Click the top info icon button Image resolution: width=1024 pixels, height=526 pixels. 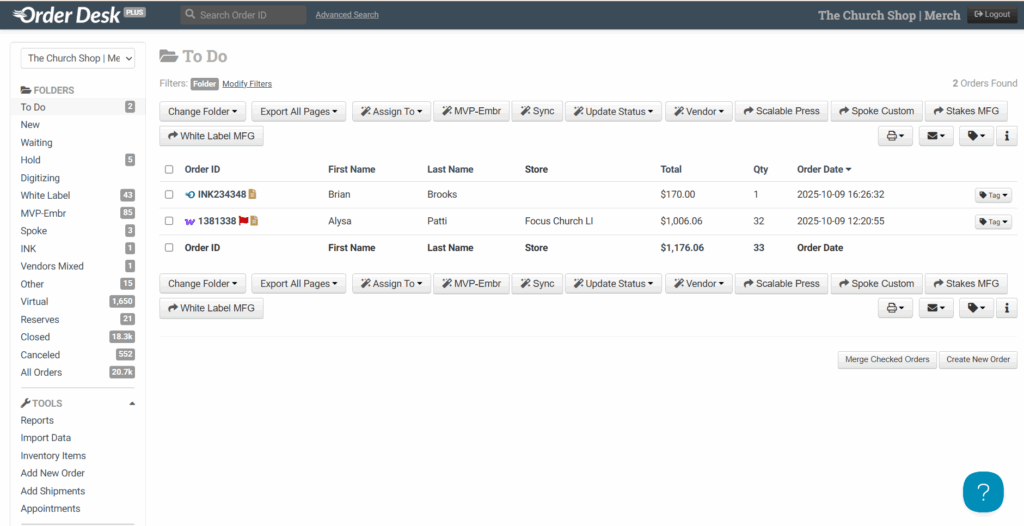tap(1007, 137)
